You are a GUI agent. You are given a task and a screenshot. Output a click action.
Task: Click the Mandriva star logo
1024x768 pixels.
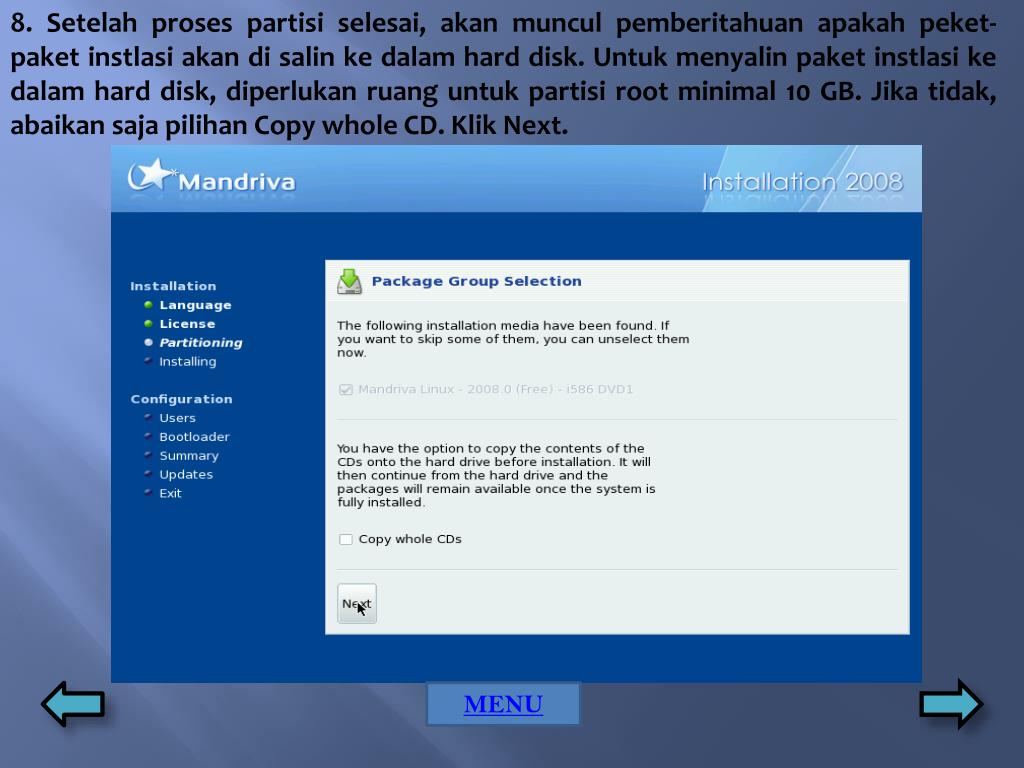click(151, 175)
